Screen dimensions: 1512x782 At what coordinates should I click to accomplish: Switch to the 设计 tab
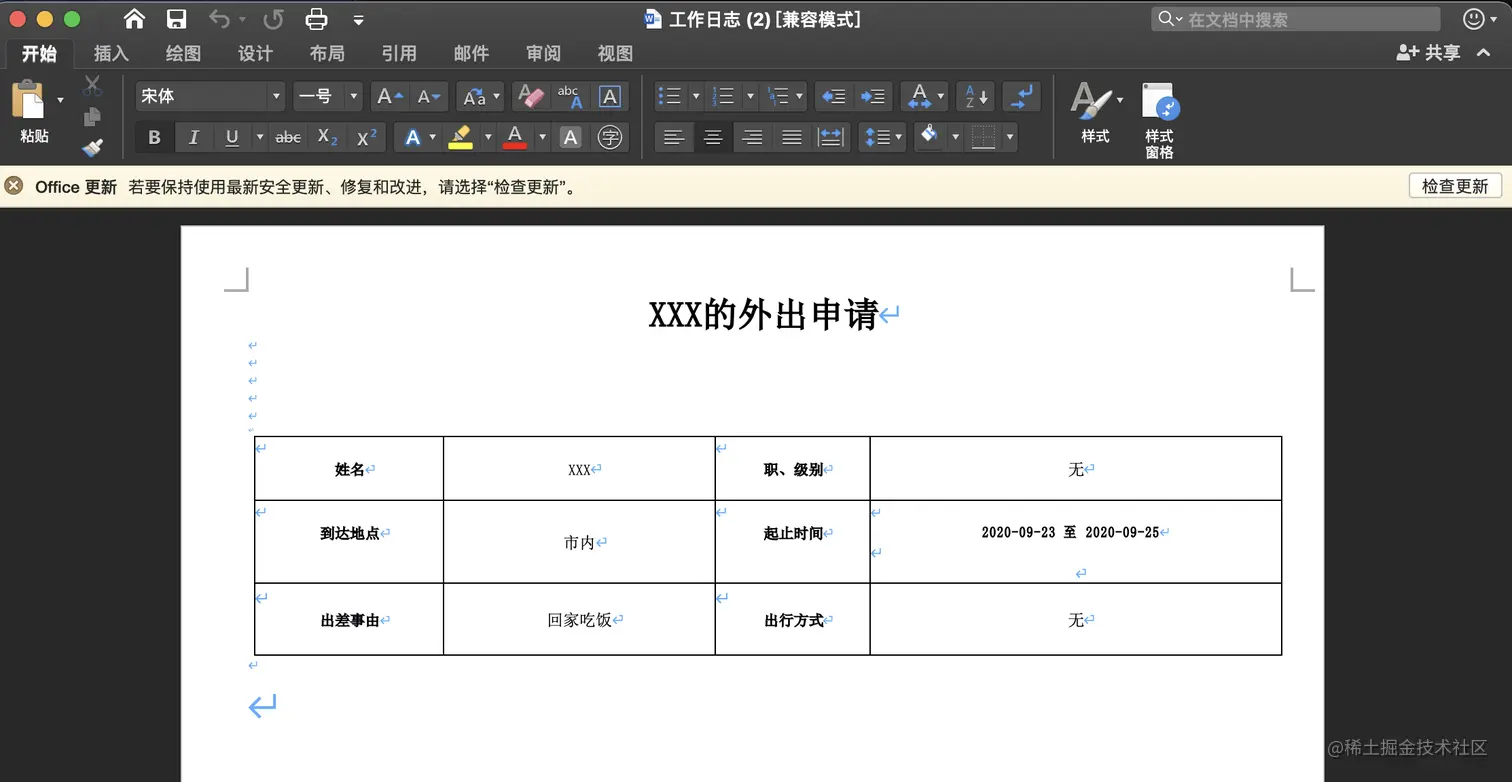coord(255,53)
